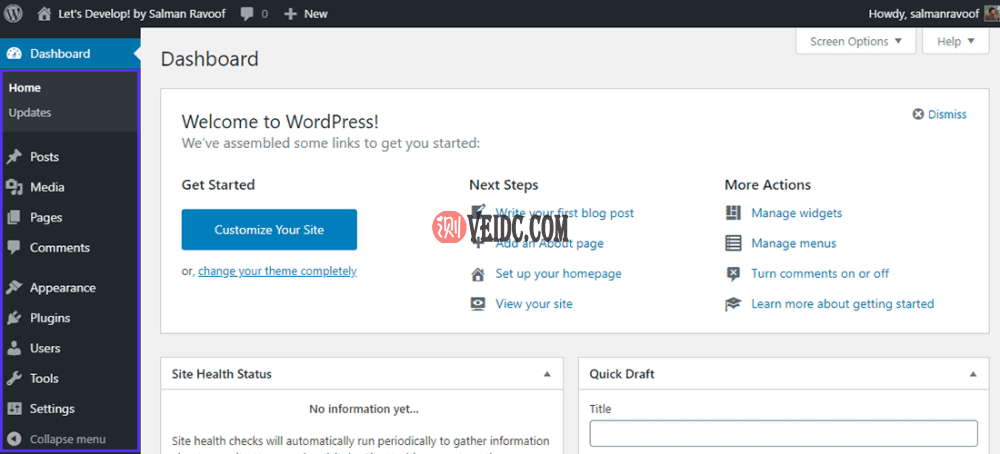Expand the Screen Options dropdown
Viewport: 1000px width, 454px height.
[855, 42]
